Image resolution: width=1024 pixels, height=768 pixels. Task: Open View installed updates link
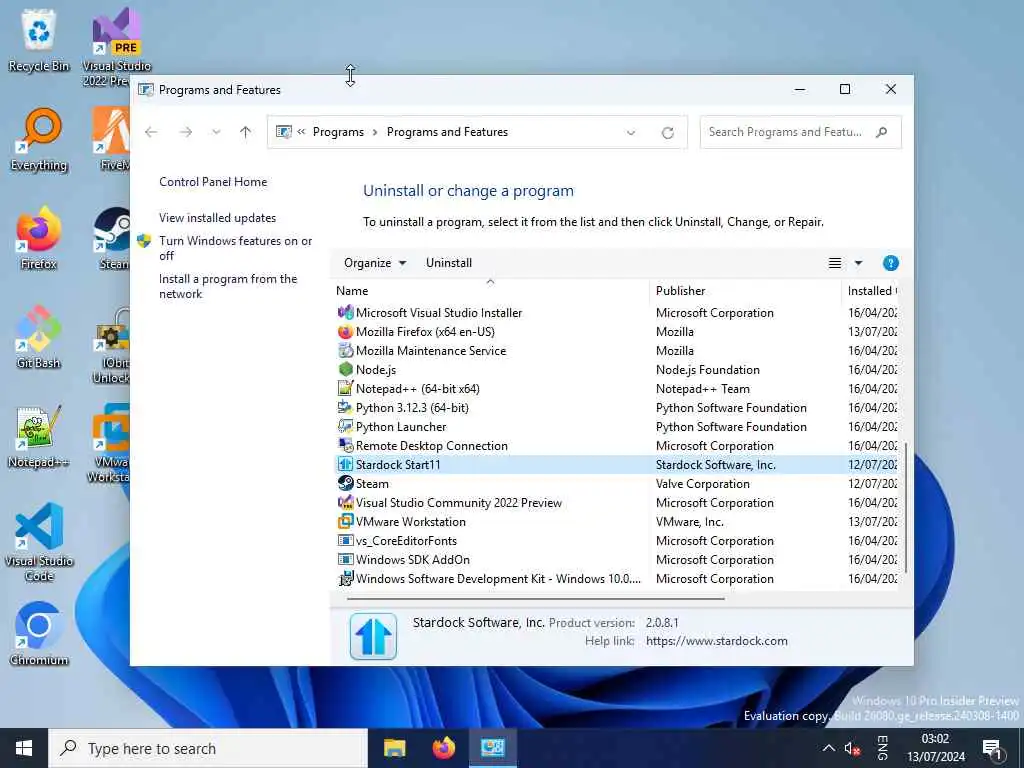click(x=217, y=218)
